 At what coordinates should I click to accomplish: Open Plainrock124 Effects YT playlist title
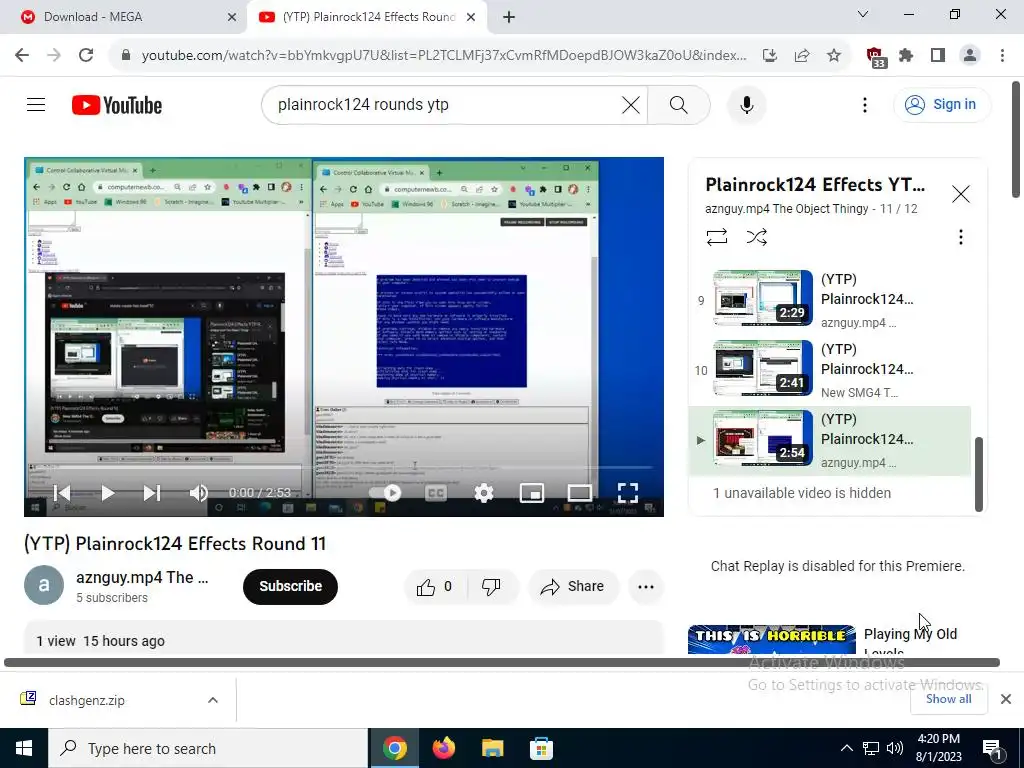click(x=815, y=185)
